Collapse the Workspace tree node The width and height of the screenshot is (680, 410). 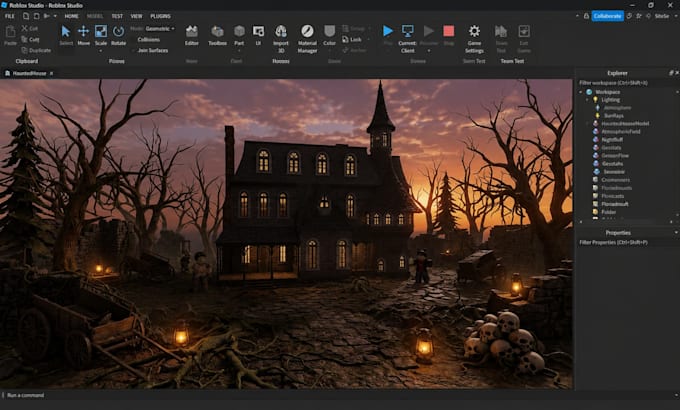coord(581,92)
